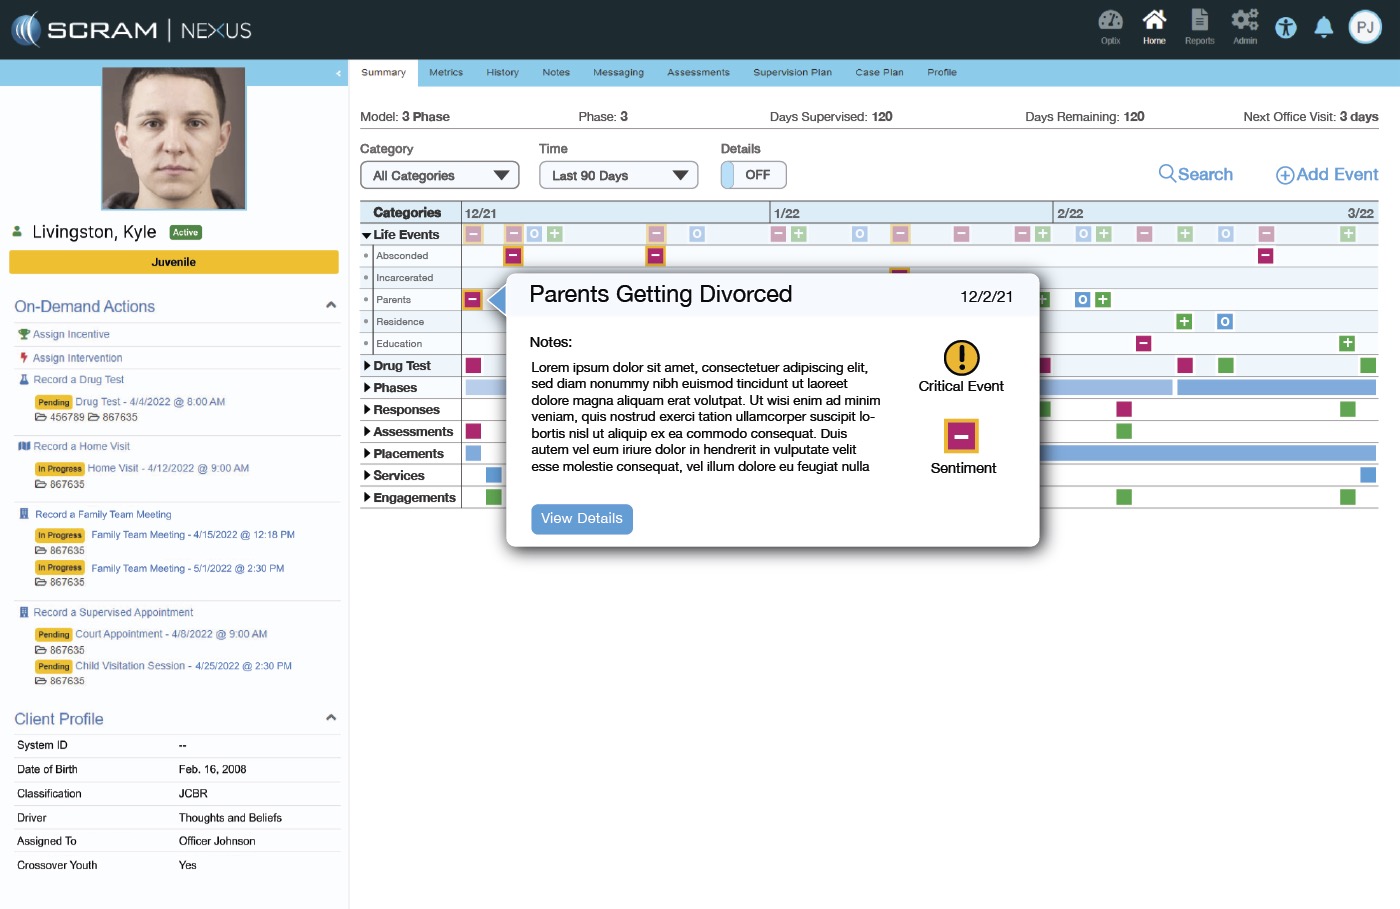Click the Home icon in header
The height and width of the screenshot is (909, 1400).
point(1154,21)
